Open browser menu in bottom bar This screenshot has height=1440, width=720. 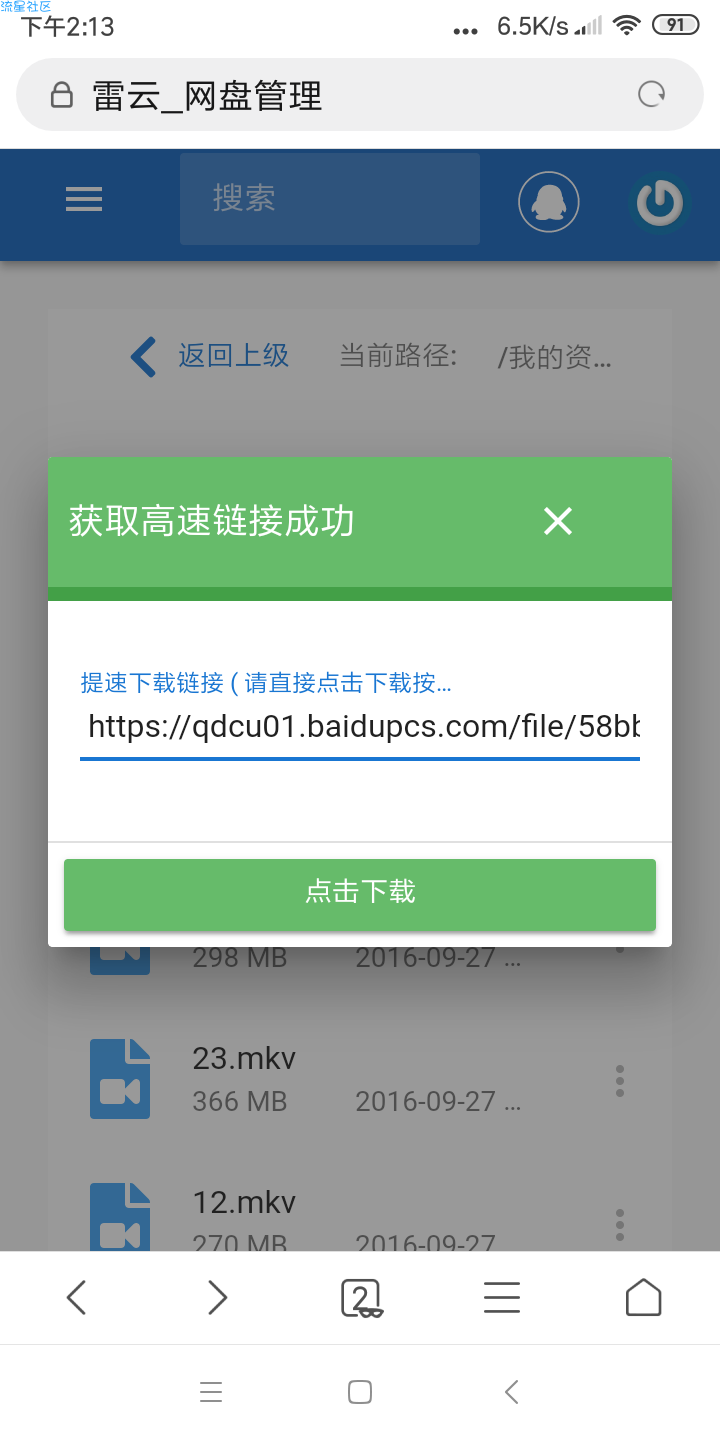pos(502,1298)
